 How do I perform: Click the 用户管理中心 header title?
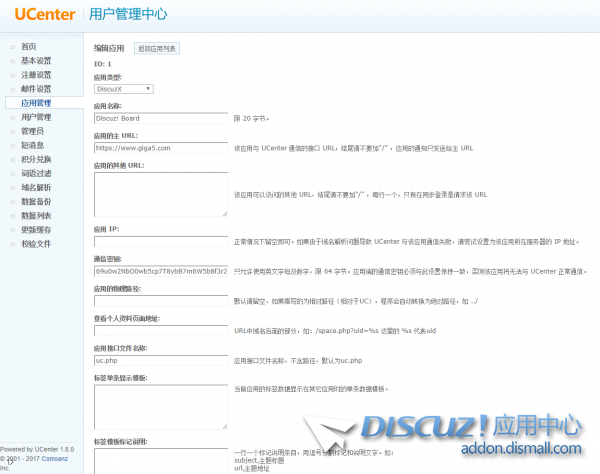point(128,14)
